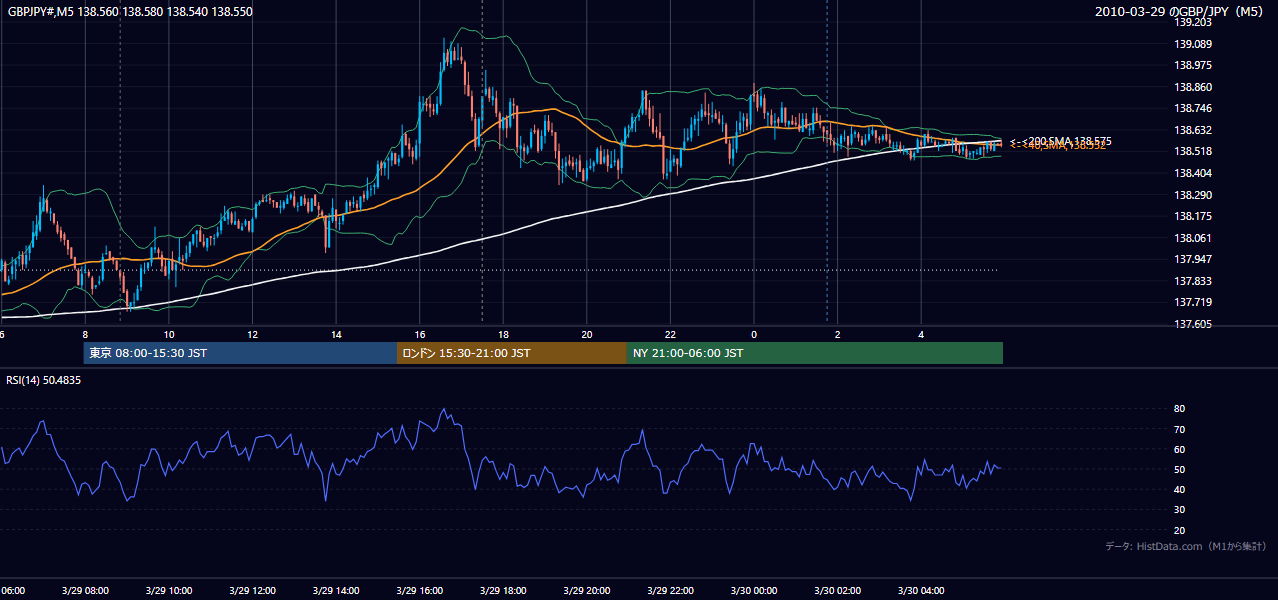The image size is (1278, 600).
Task: Click the 3/30 04:00 date label at bottom
Action: (x=920, y=591)
